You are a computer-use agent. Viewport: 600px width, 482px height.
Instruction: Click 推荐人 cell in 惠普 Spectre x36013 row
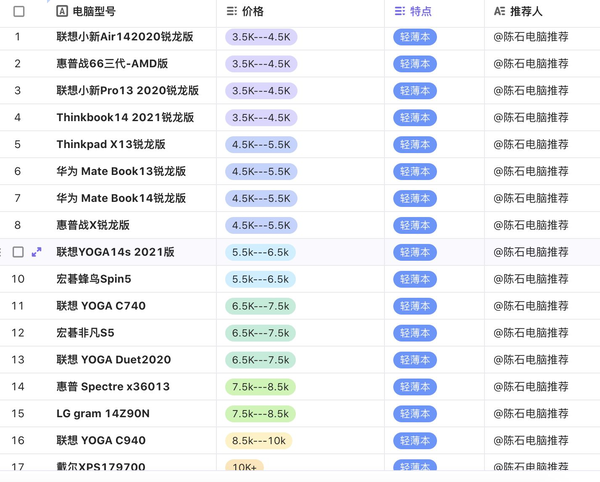click(x=542, y=387)
